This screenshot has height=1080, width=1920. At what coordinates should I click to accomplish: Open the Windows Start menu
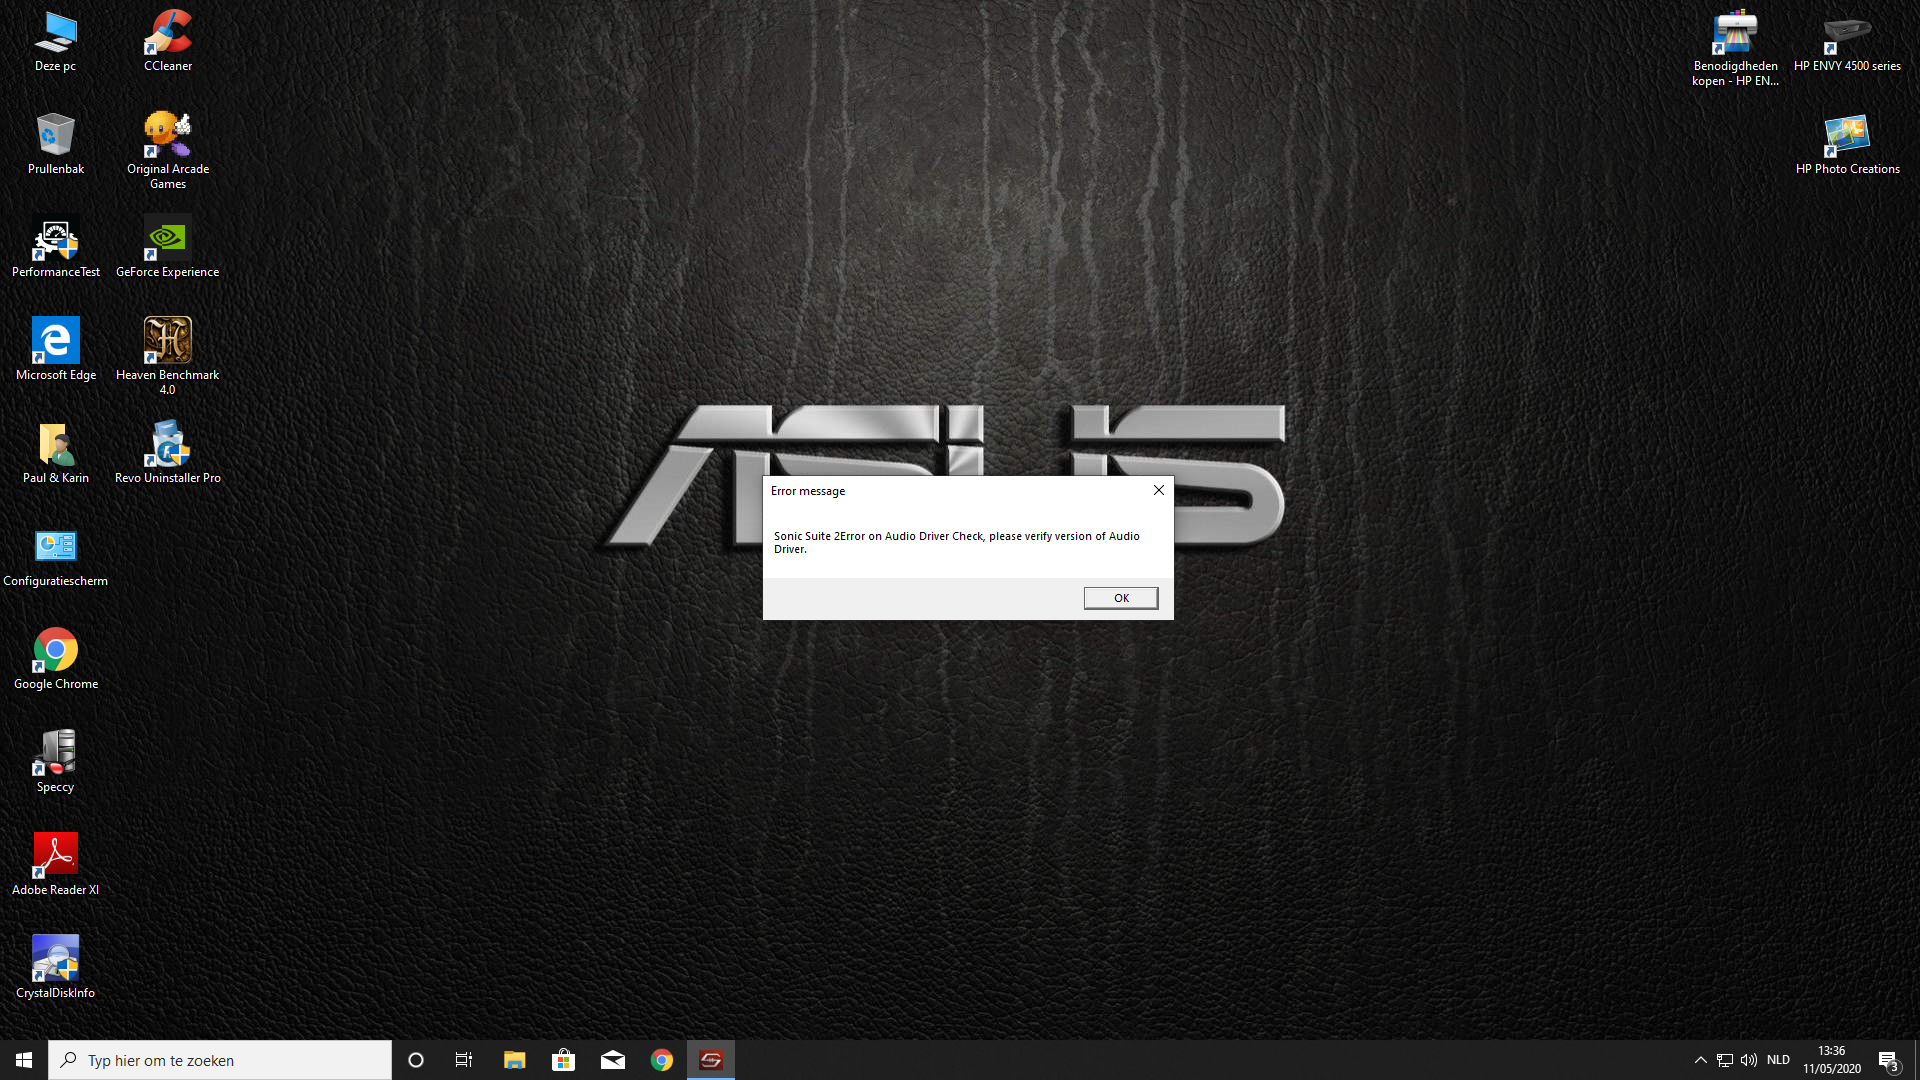(24, 1060)
